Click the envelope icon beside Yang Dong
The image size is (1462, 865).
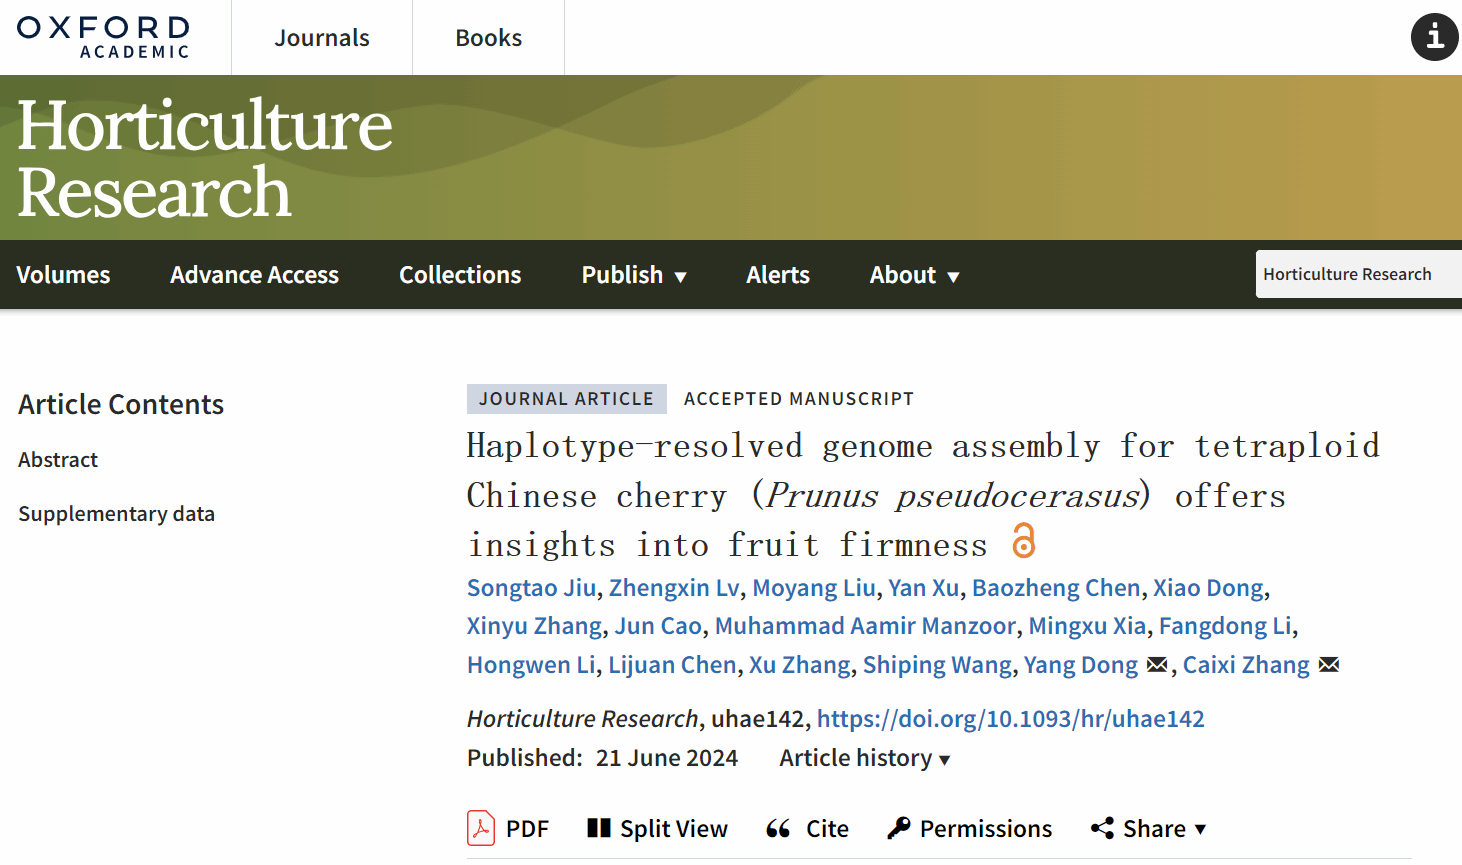click(1157, 665)
